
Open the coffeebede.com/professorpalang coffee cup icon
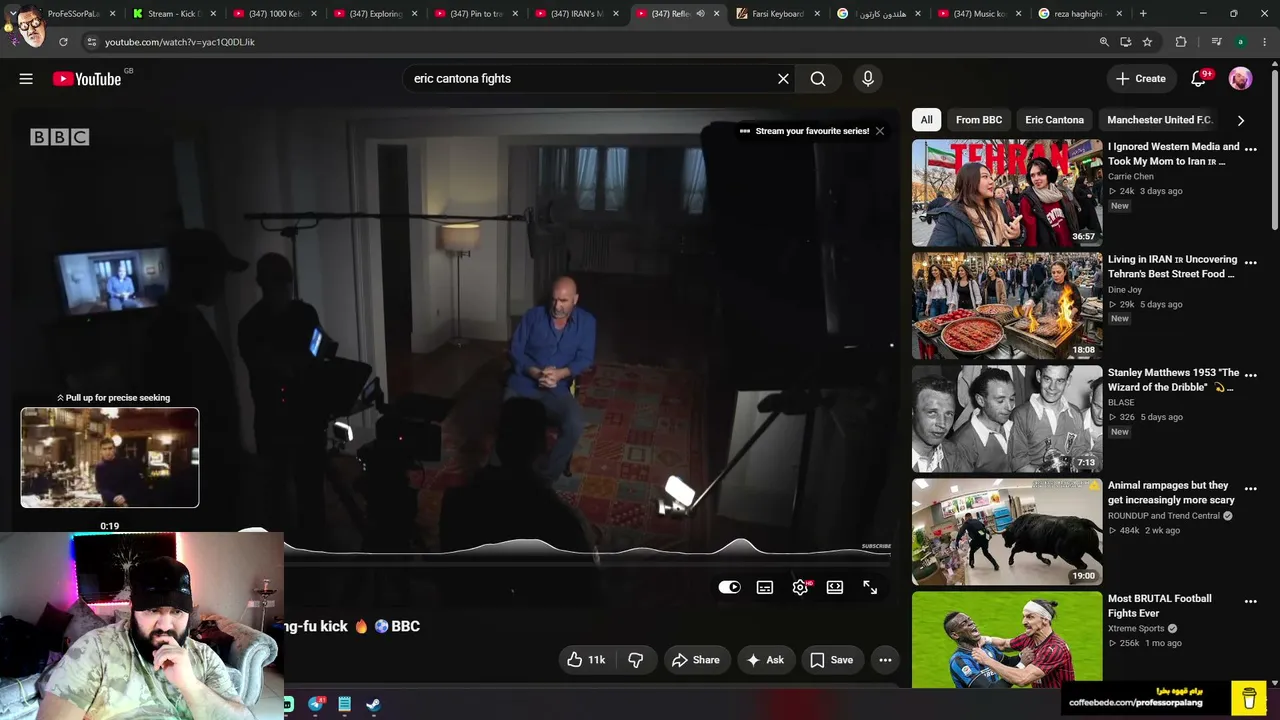tap(1249, 698)
